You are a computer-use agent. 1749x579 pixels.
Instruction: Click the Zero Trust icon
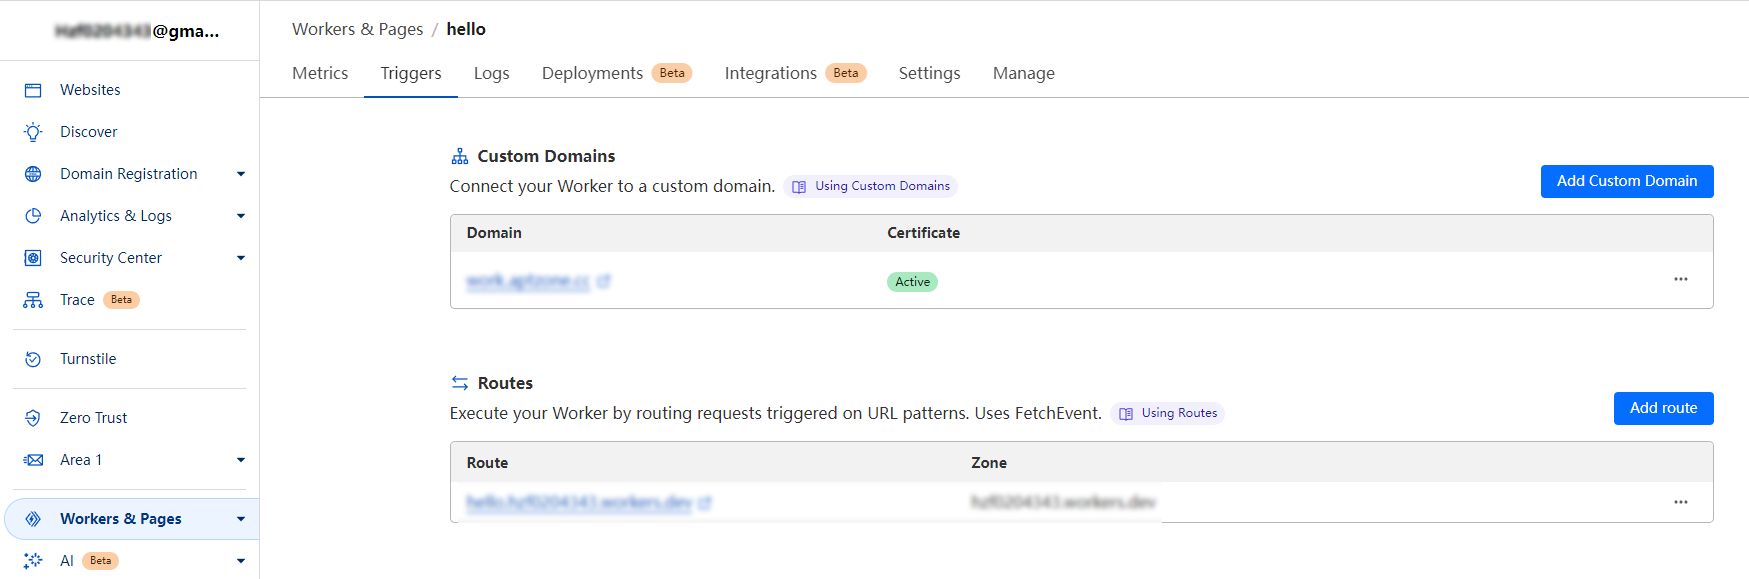33,418
